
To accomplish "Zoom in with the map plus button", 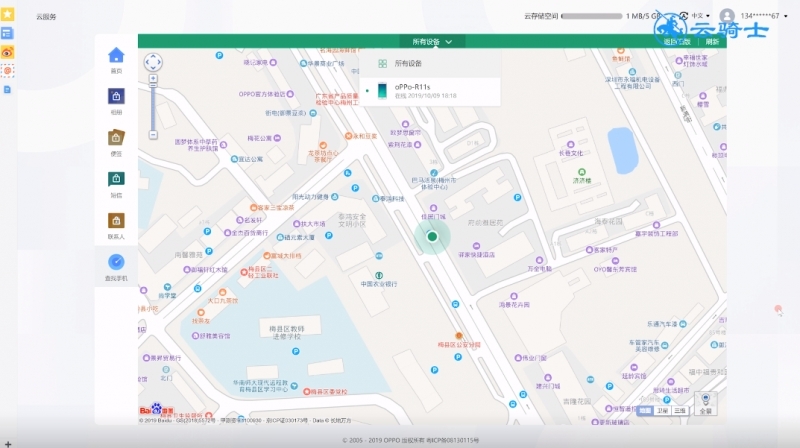I will pos(153,79).
